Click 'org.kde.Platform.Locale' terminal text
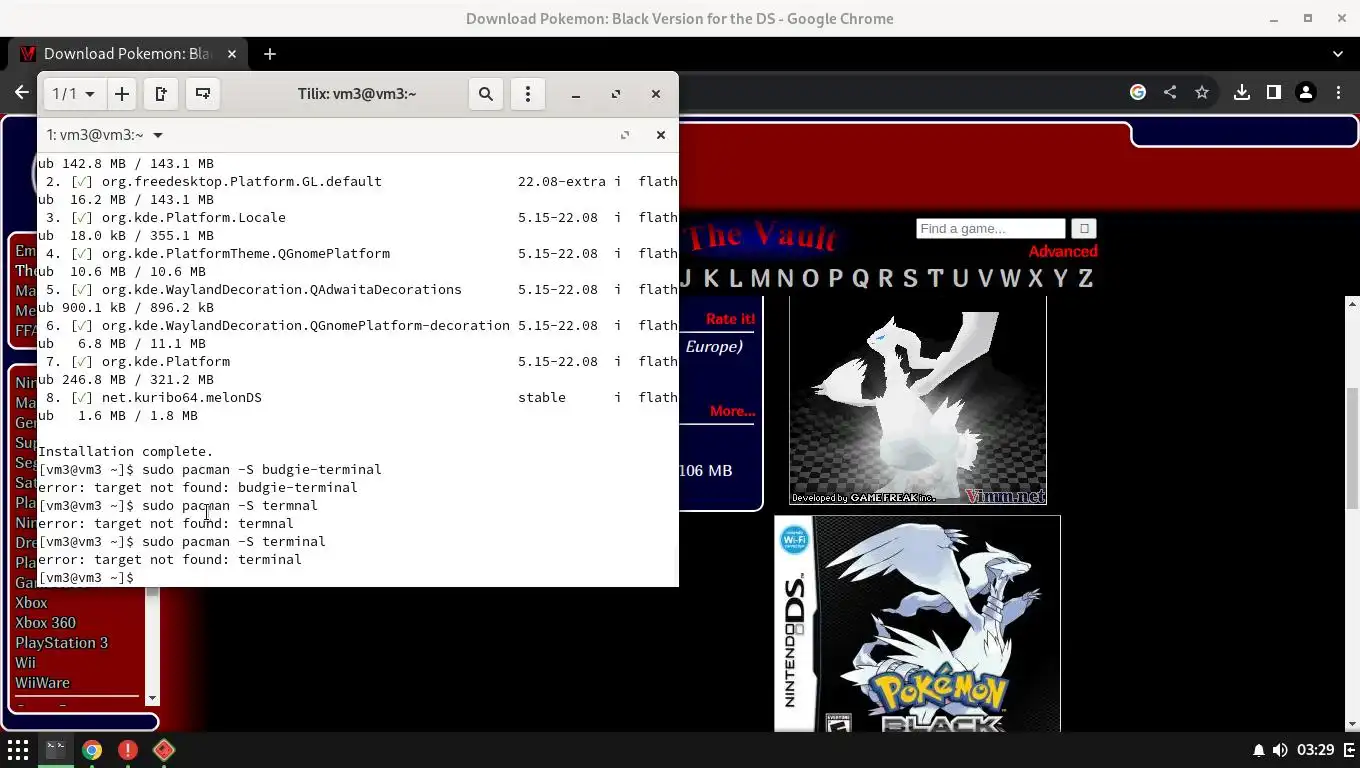 [x=193, y=218]
